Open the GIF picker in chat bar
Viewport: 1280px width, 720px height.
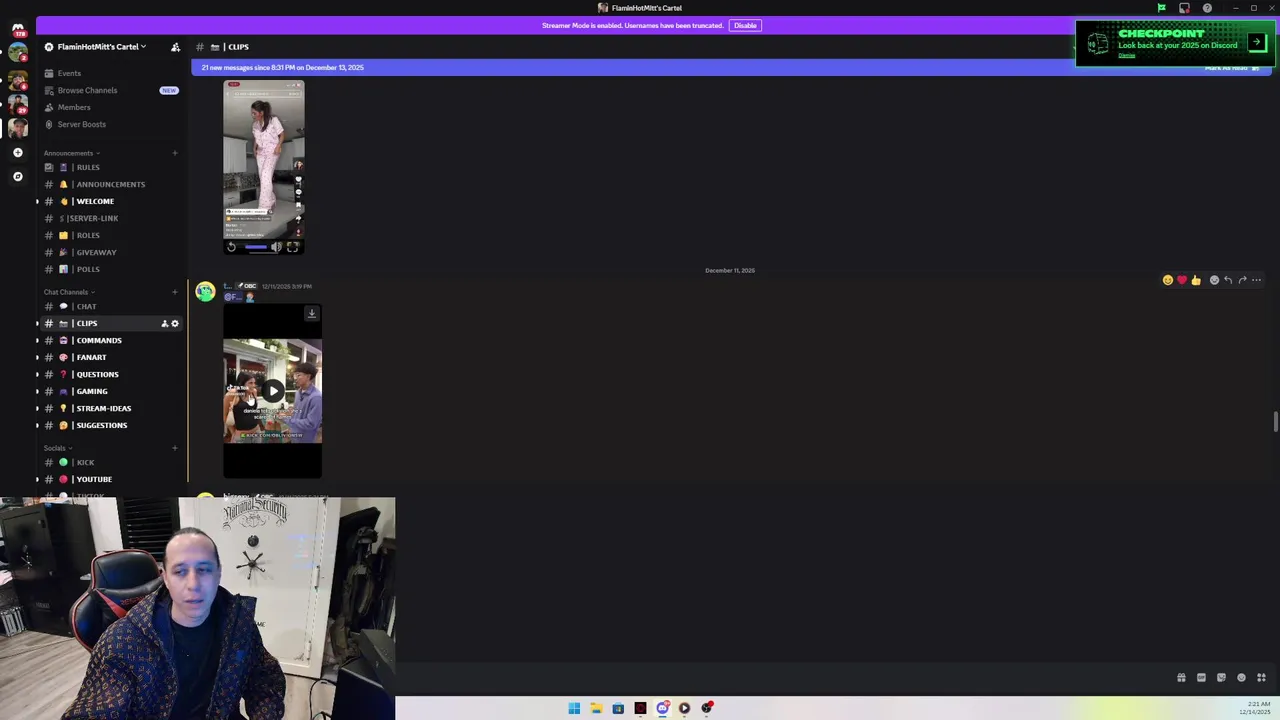1201,677
